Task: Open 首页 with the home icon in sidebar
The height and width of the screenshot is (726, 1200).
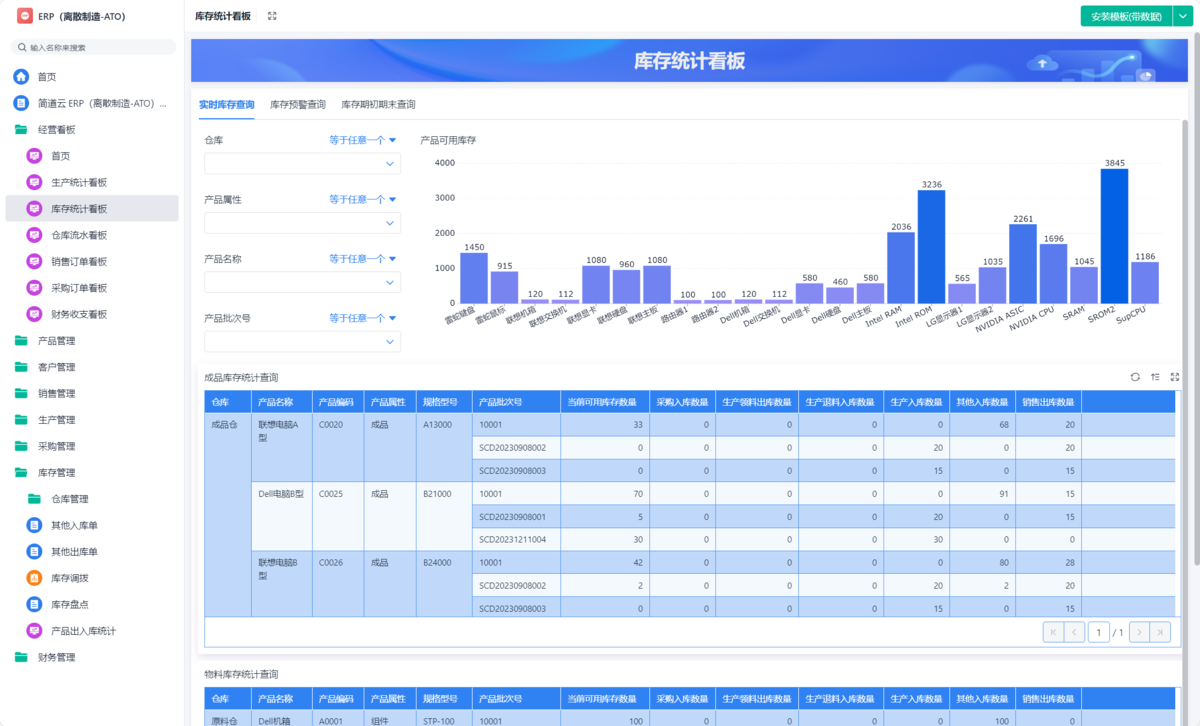Action: [47, 77]
